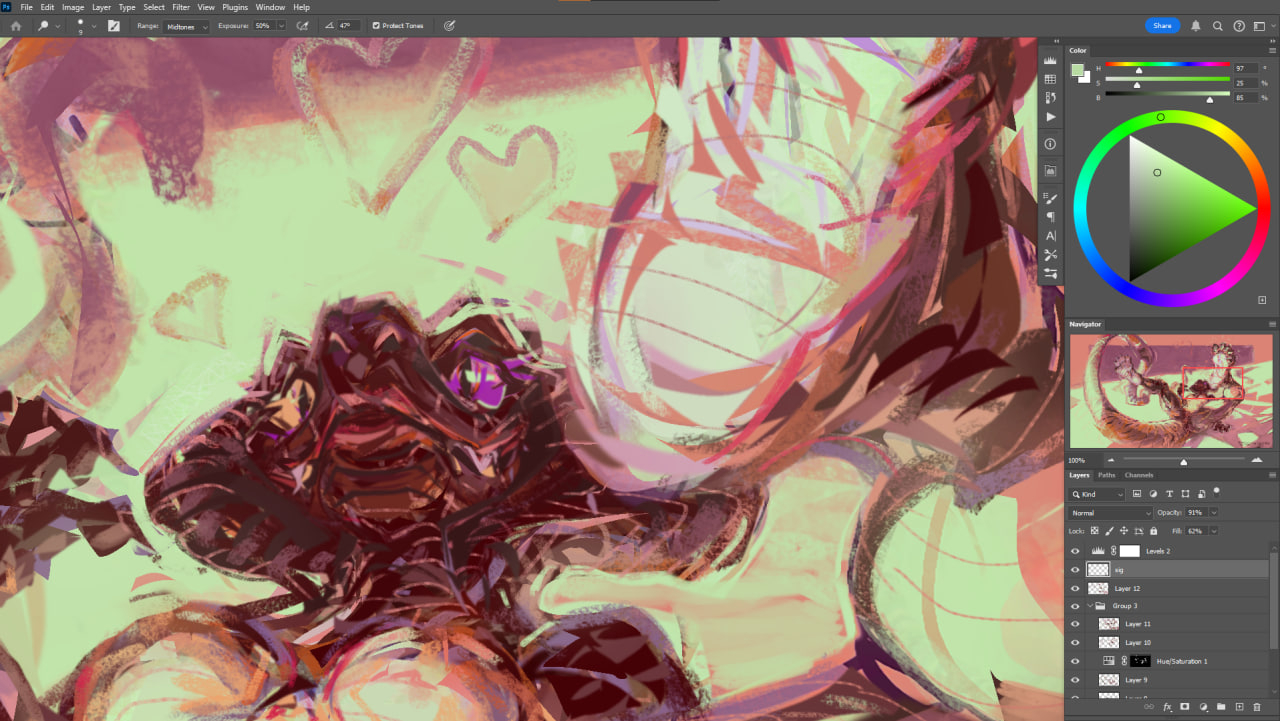
Task: Enable airbrush mode icon next to Exposure
Action: pos(301,26)
